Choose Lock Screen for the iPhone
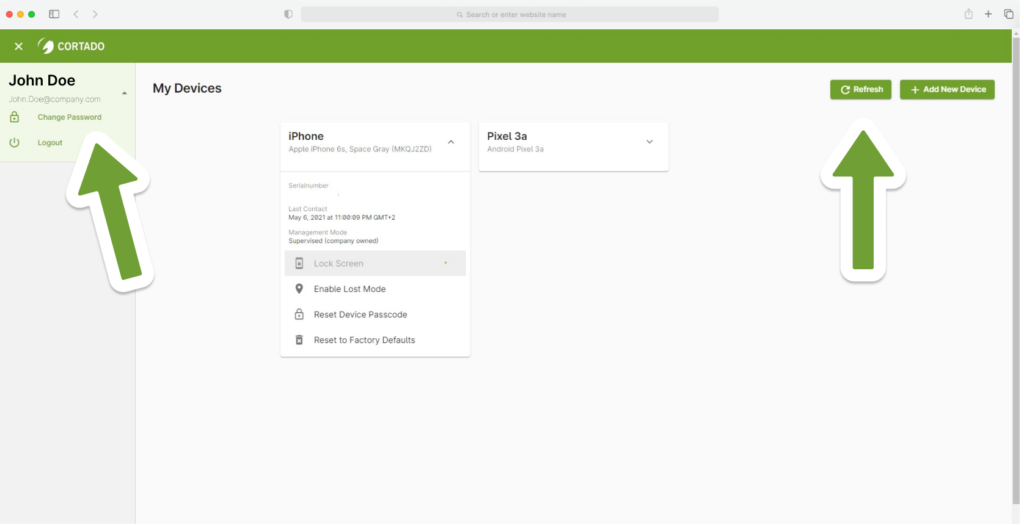 (375, 263)
